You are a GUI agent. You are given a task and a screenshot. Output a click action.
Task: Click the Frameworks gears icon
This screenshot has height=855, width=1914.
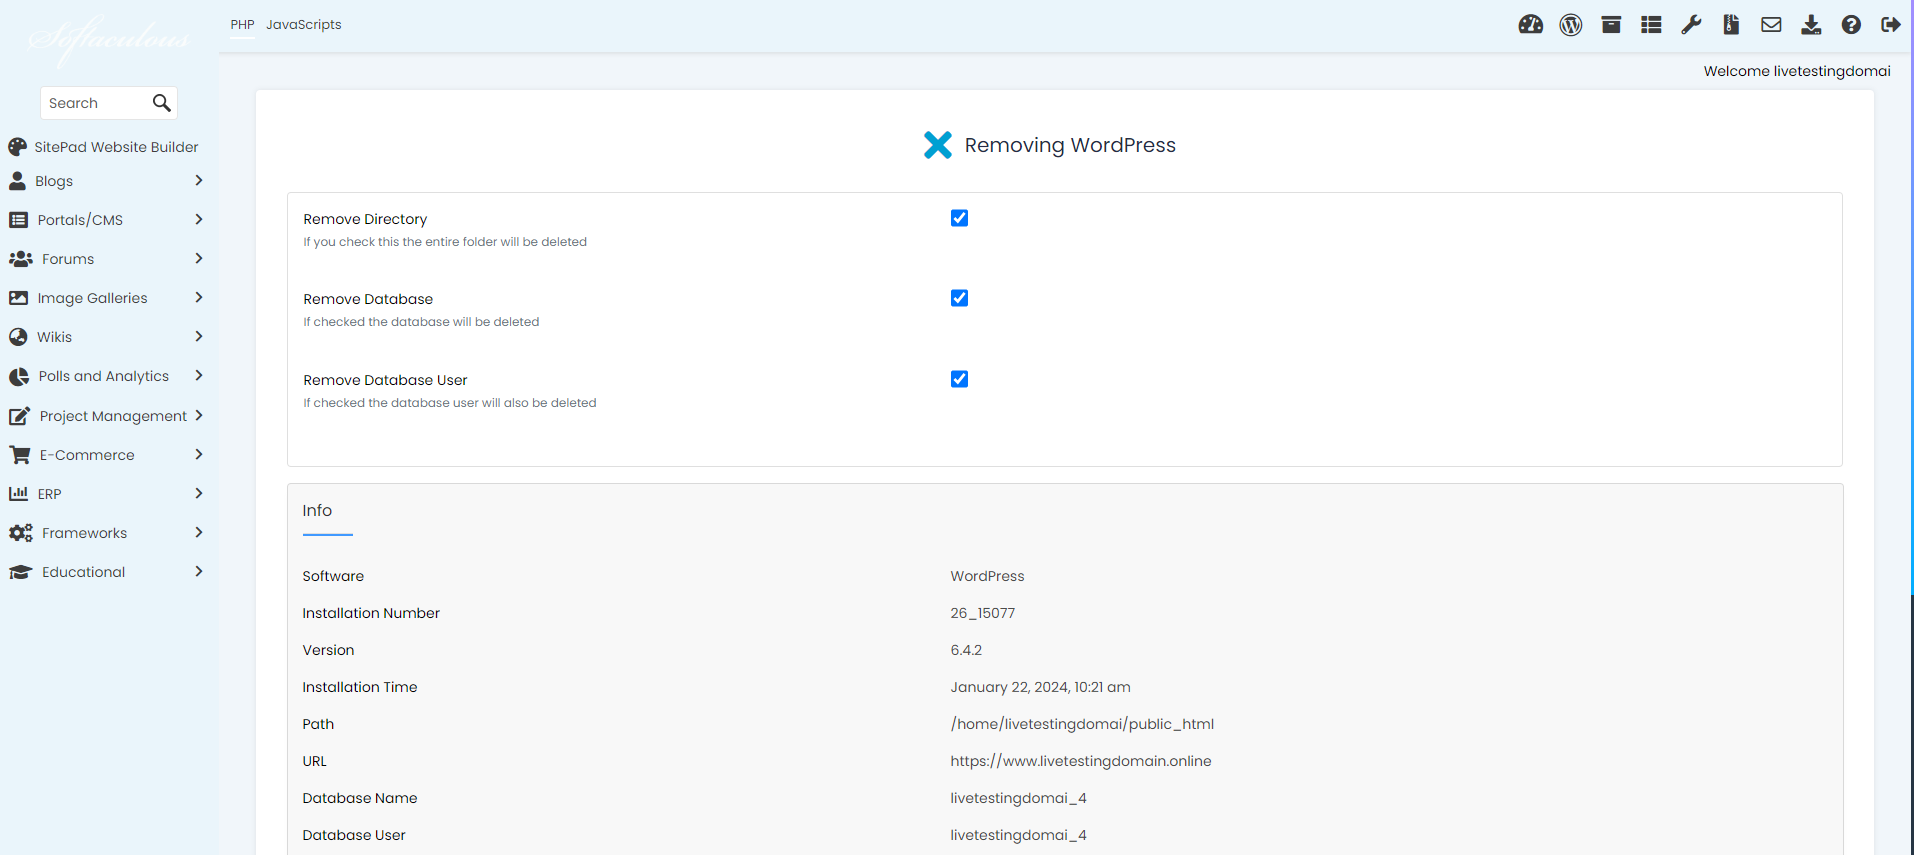coord(20,533)
